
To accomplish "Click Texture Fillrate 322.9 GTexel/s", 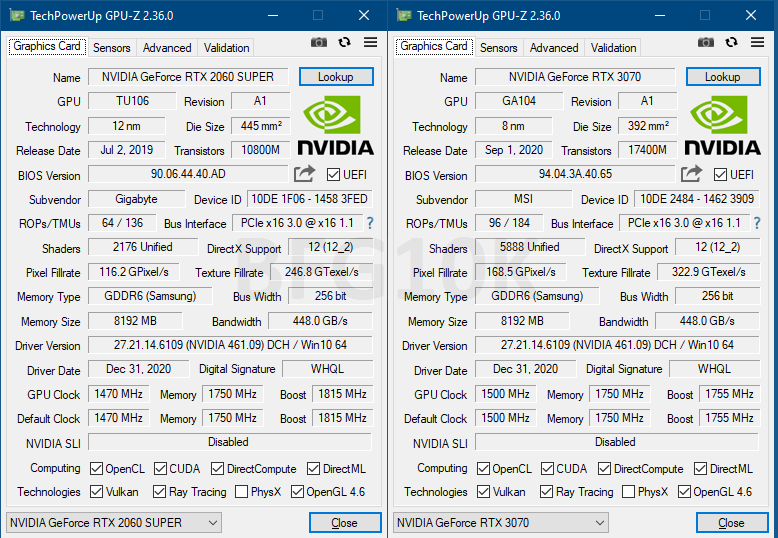I will pos(709,272).
